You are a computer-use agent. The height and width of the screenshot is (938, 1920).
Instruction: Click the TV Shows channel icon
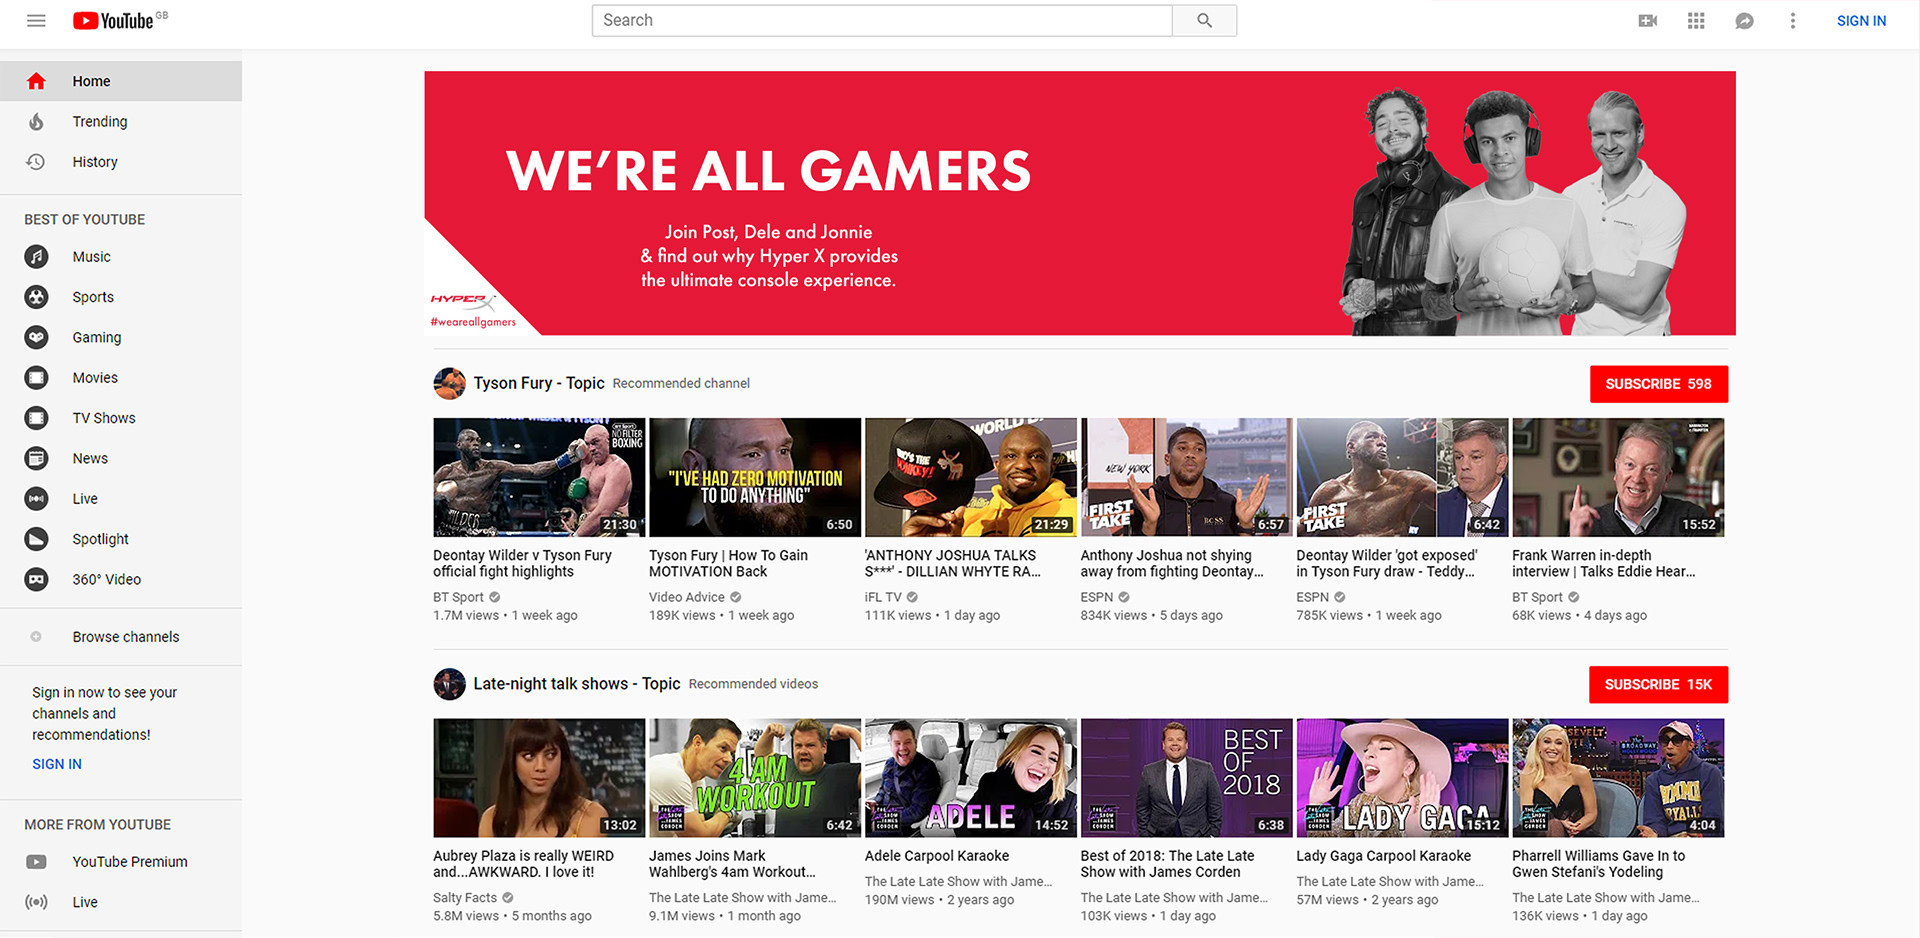click(x=36, y=418)
